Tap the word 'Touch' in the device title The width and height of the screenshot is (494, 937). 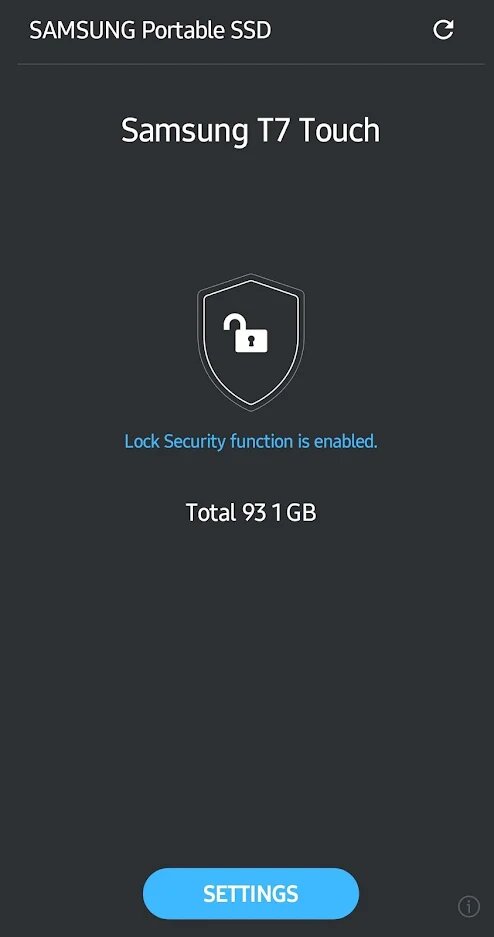[339, 129]
